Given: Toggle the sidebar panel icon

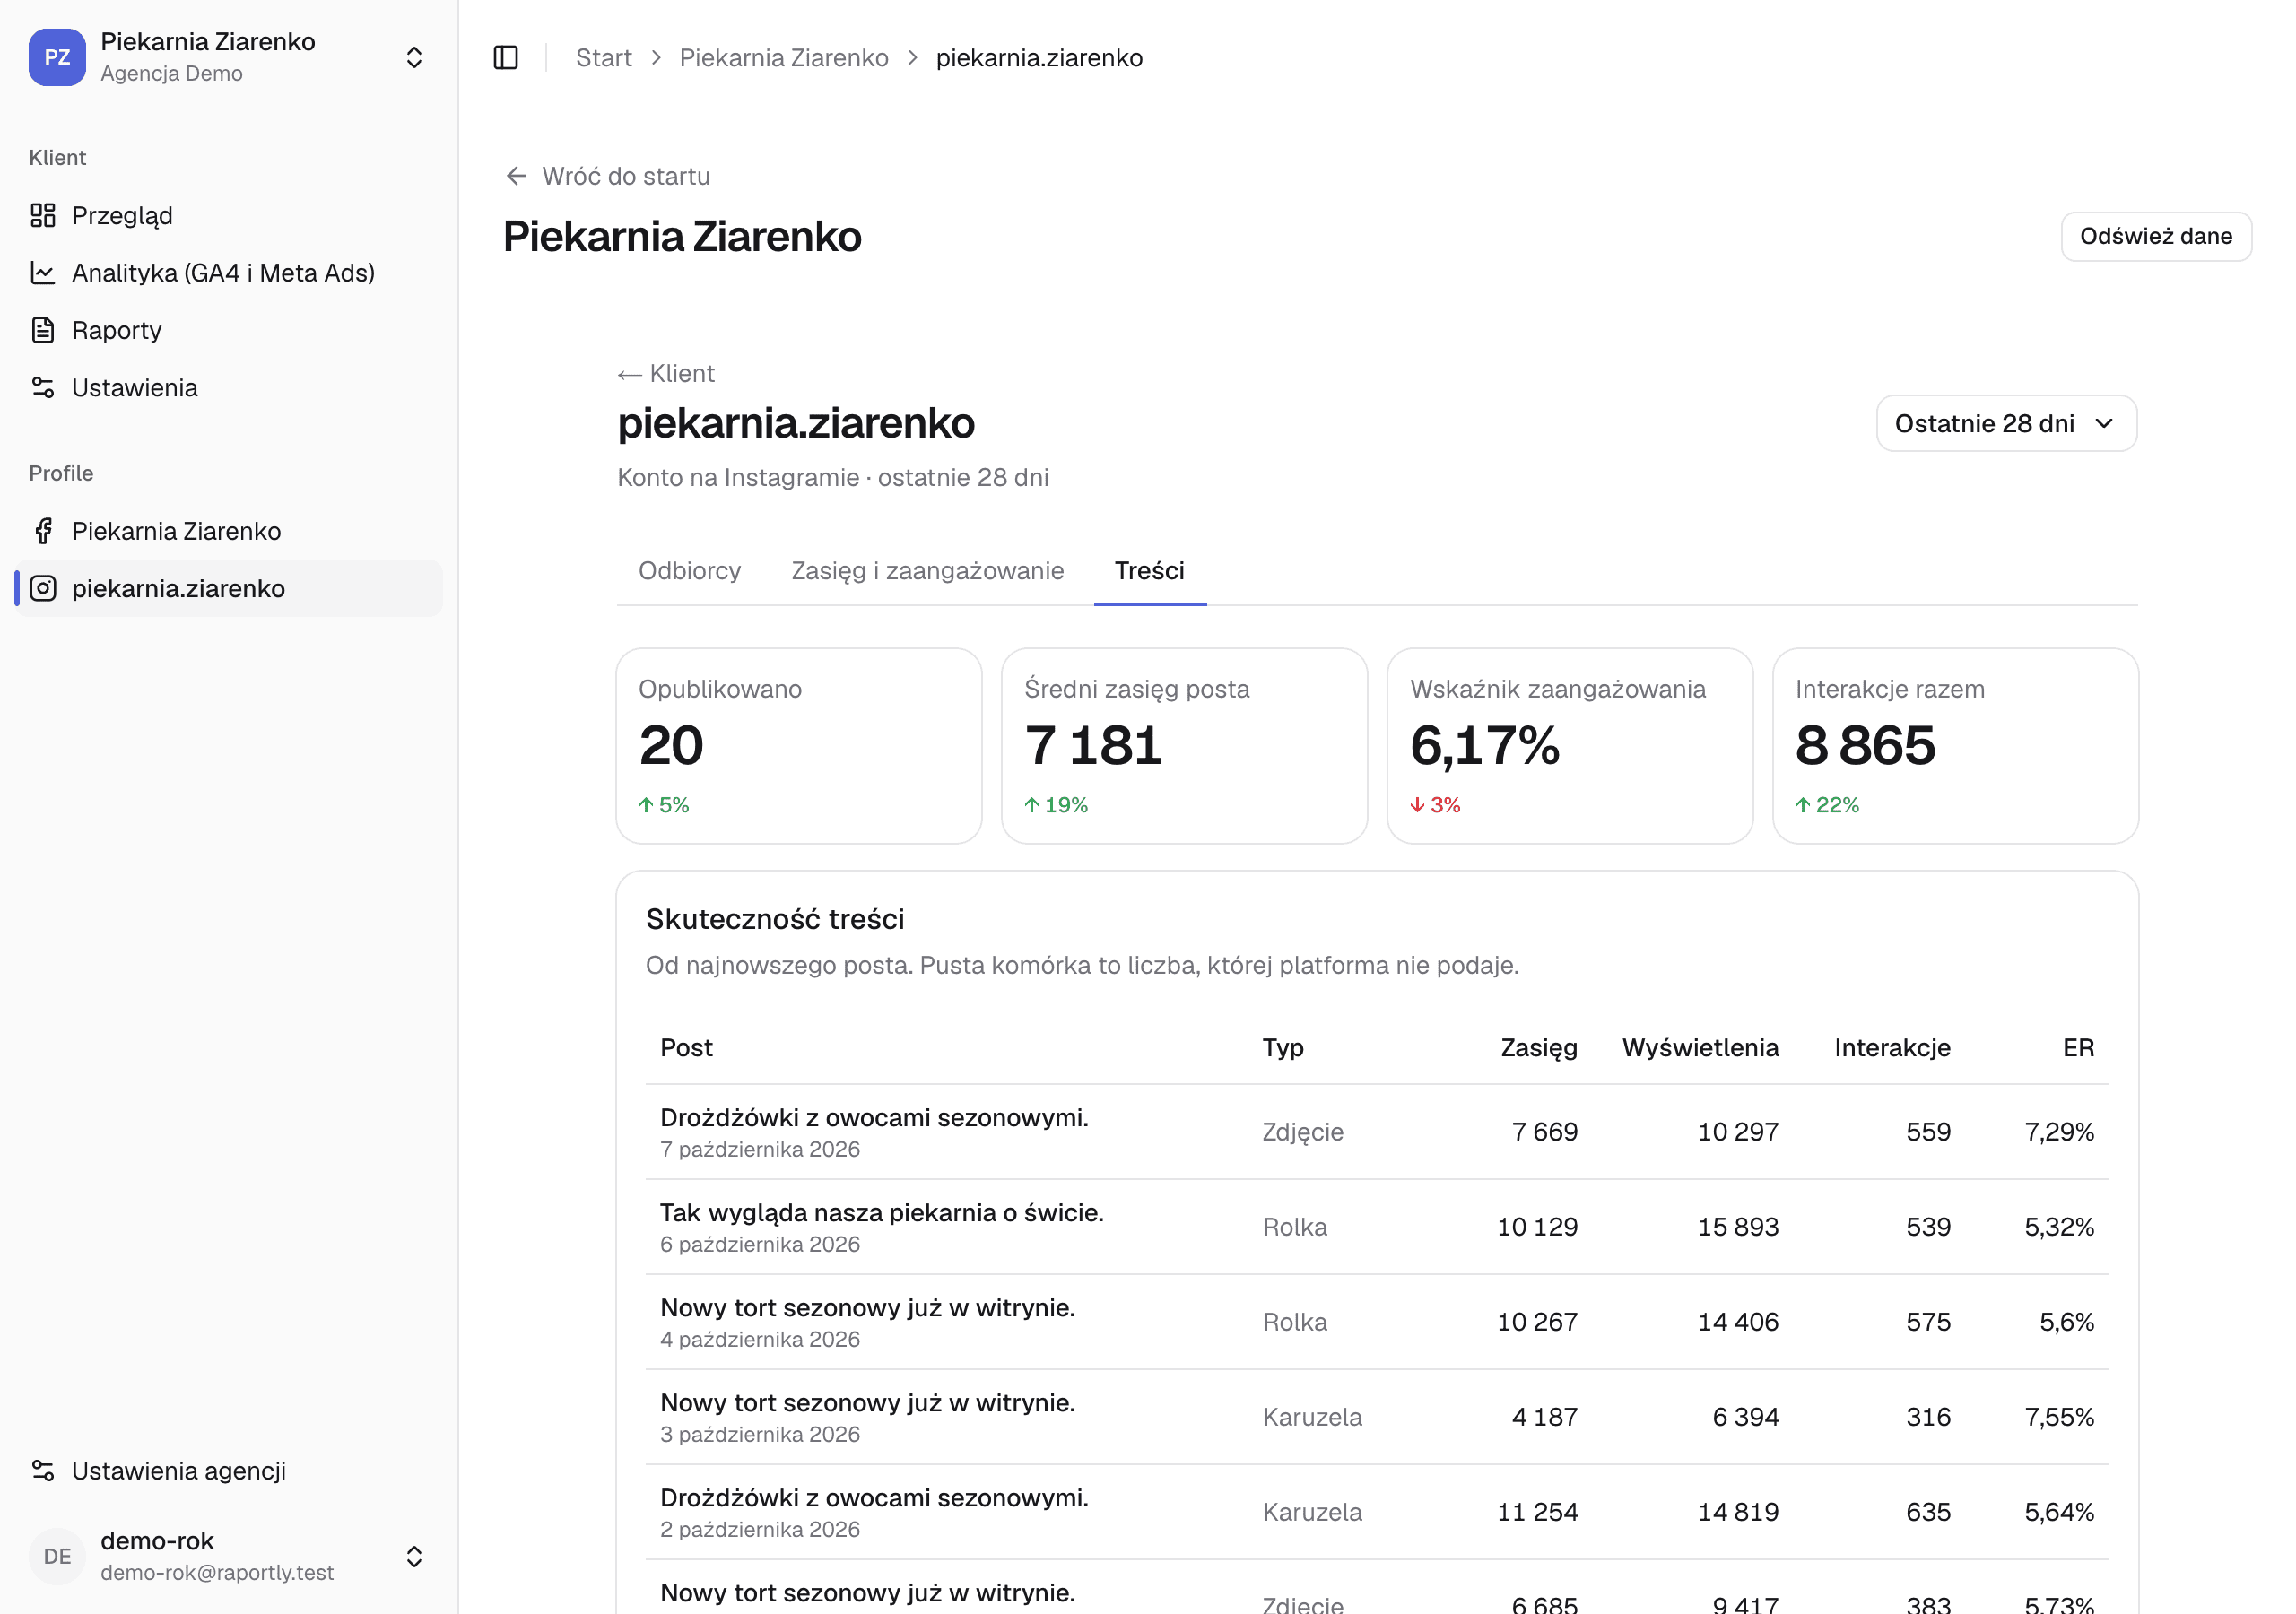Looking at the screenshot, I should (x=506, y=58).
